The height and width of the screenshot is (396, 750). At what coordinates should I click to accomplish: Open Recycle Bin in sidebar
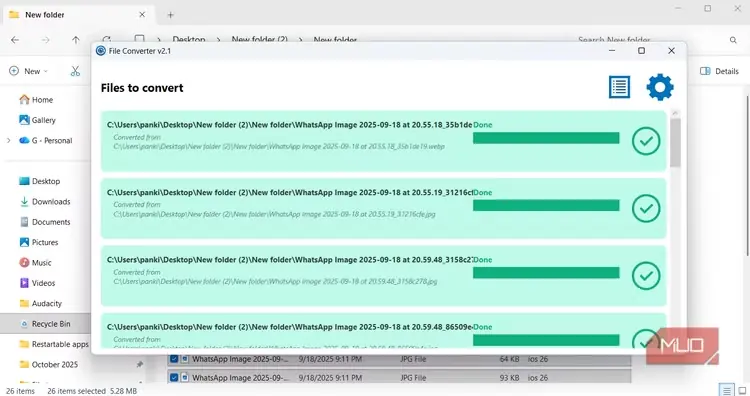pos(45,324)
